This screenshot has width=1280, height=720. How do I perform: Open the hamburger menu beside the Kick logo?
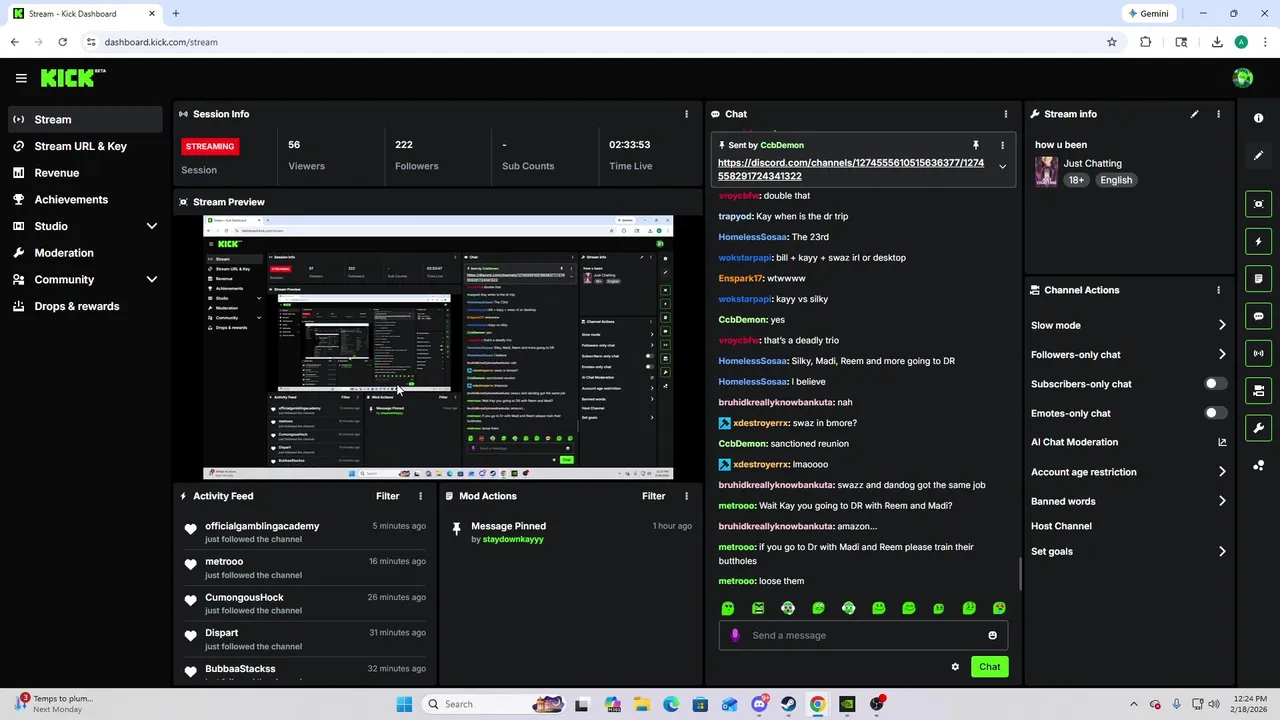point(21,78)
